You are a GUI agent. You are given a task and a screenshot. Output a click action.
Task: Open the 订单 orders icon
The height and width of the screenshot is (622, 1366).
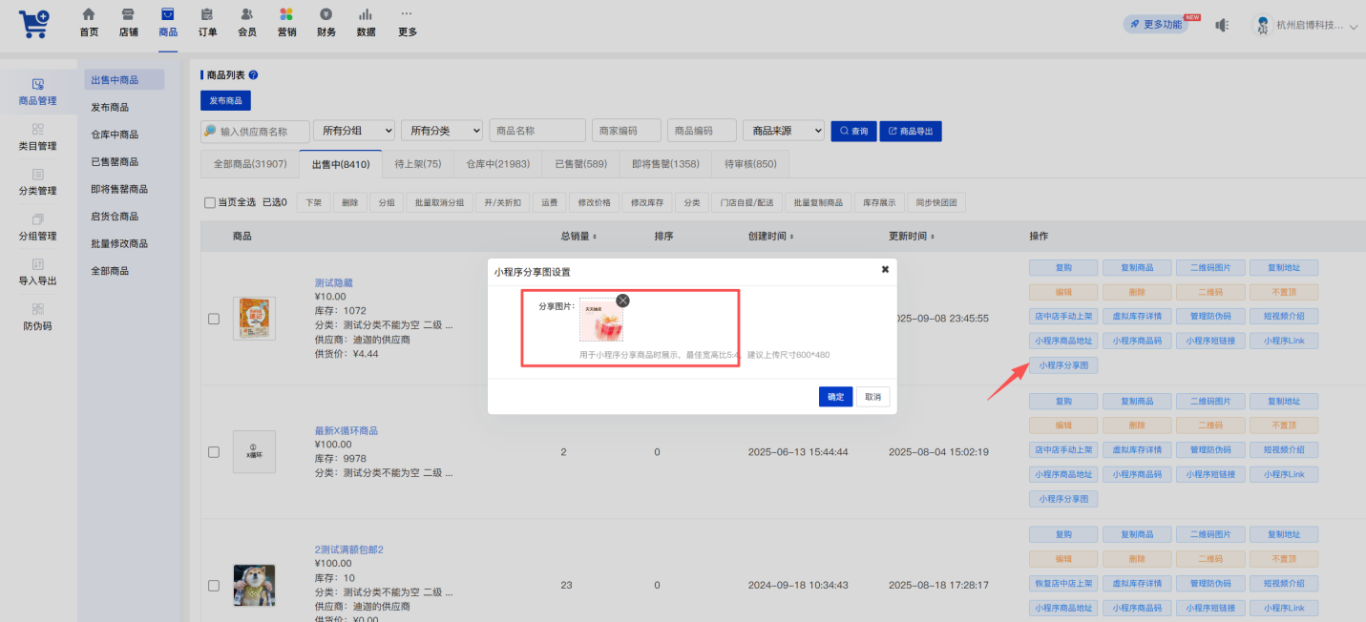[207, 14]
